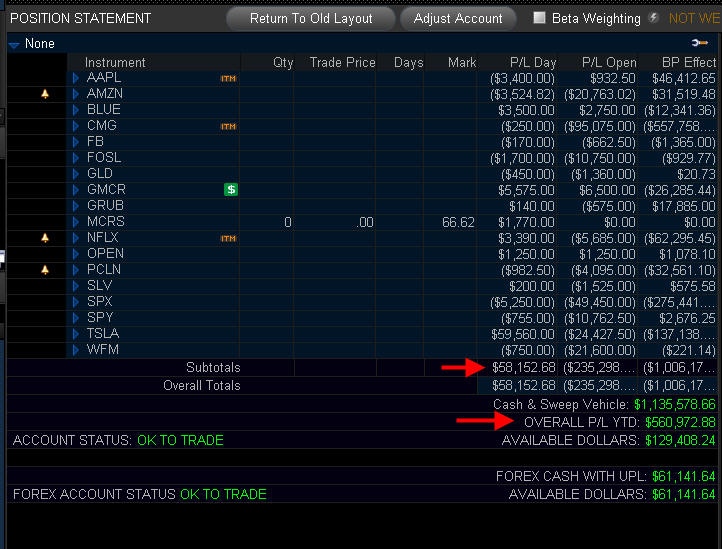Enable the Beta Weighting checkbox
The image size is (722, 549).
pyautogui.click(x=540, y=18)
